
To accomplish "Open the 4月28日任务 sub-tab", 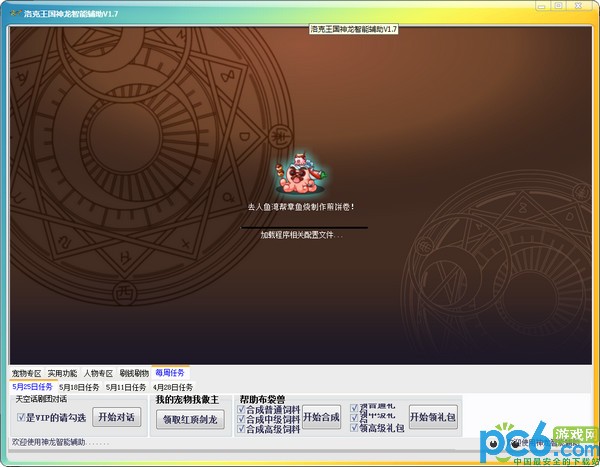I will pyautogui.click(x=173, y=387).
